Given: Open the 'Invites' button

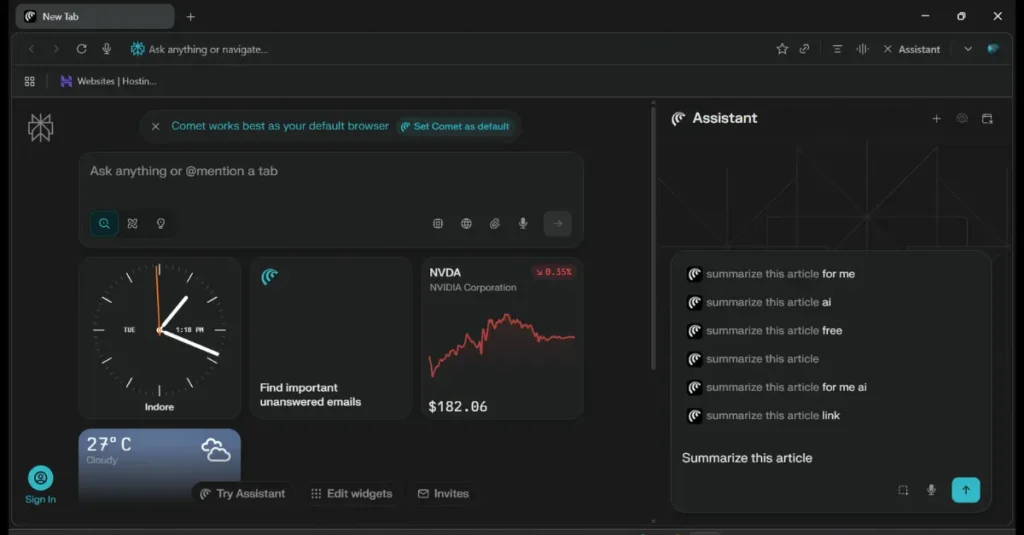Looking at the screenshot, I should point(443,493).
